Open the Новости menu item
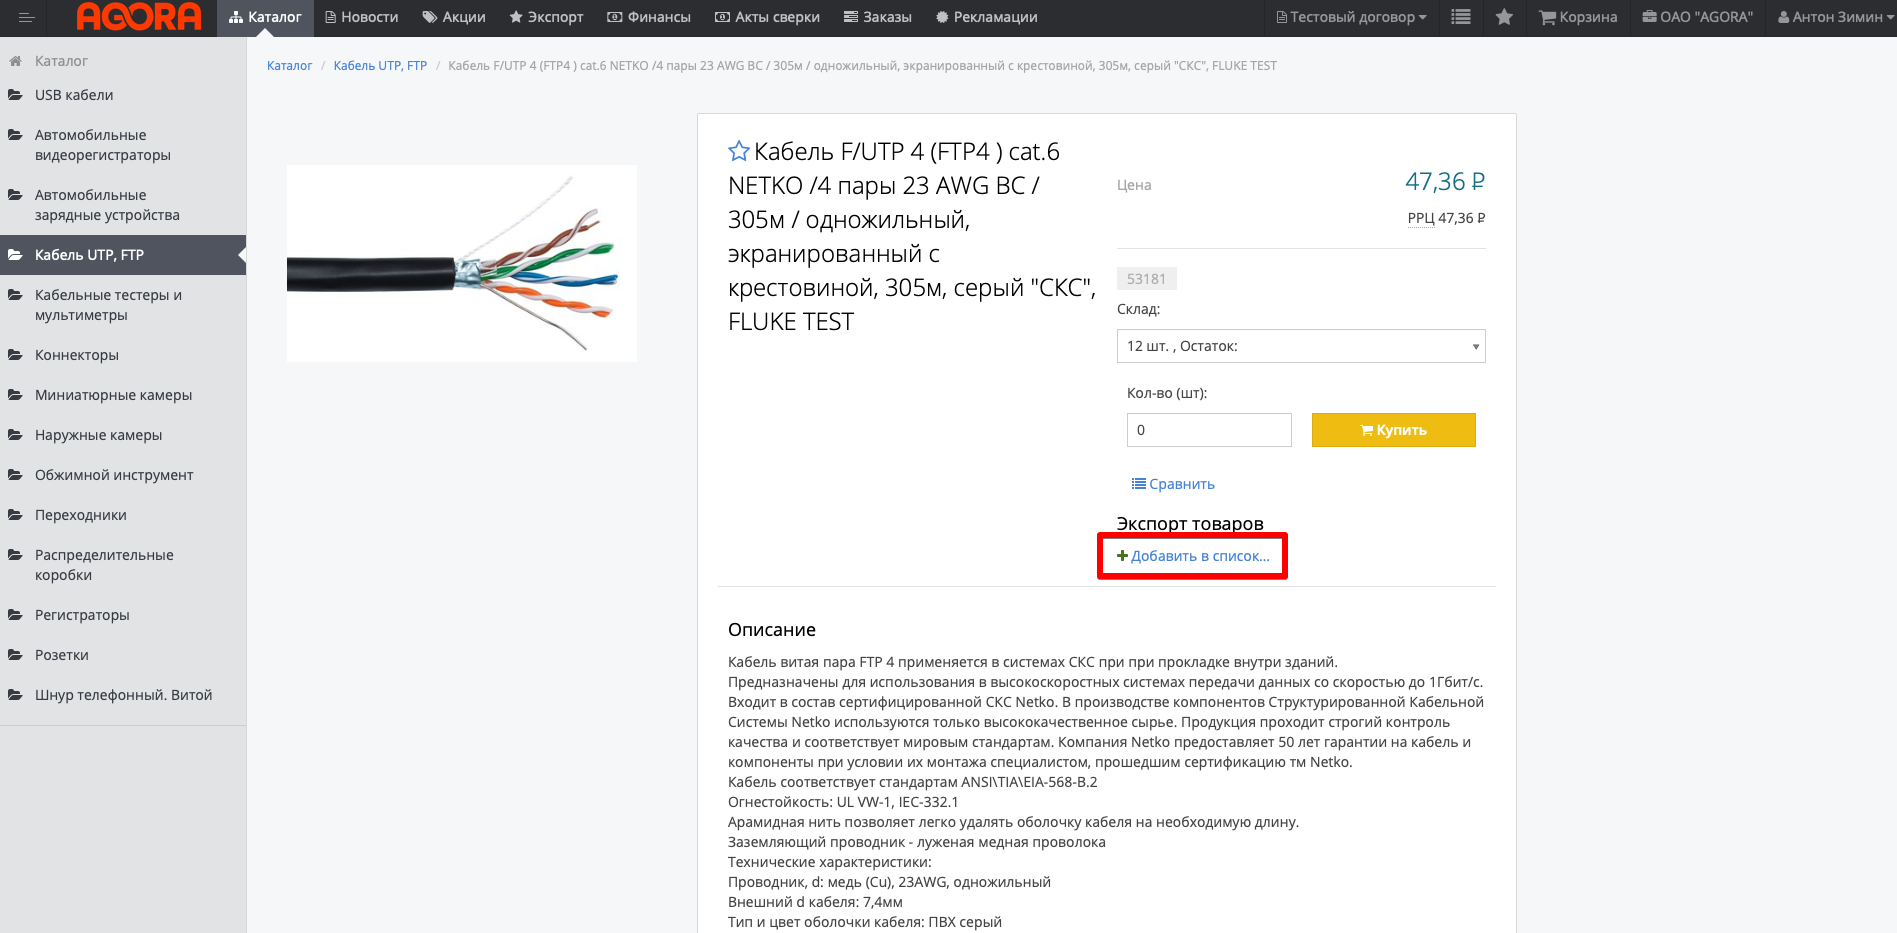 [361, 17]
